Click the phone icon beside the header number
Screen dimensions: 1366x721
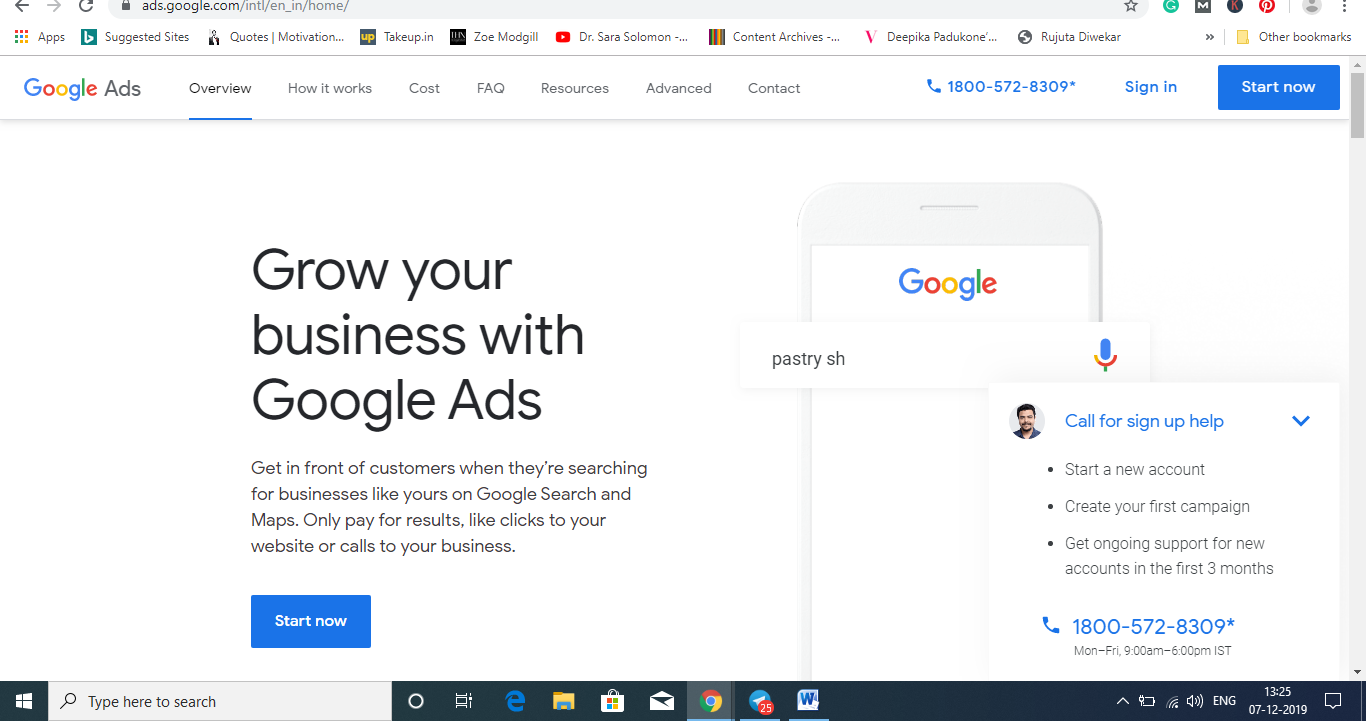(x=934, y=87)
